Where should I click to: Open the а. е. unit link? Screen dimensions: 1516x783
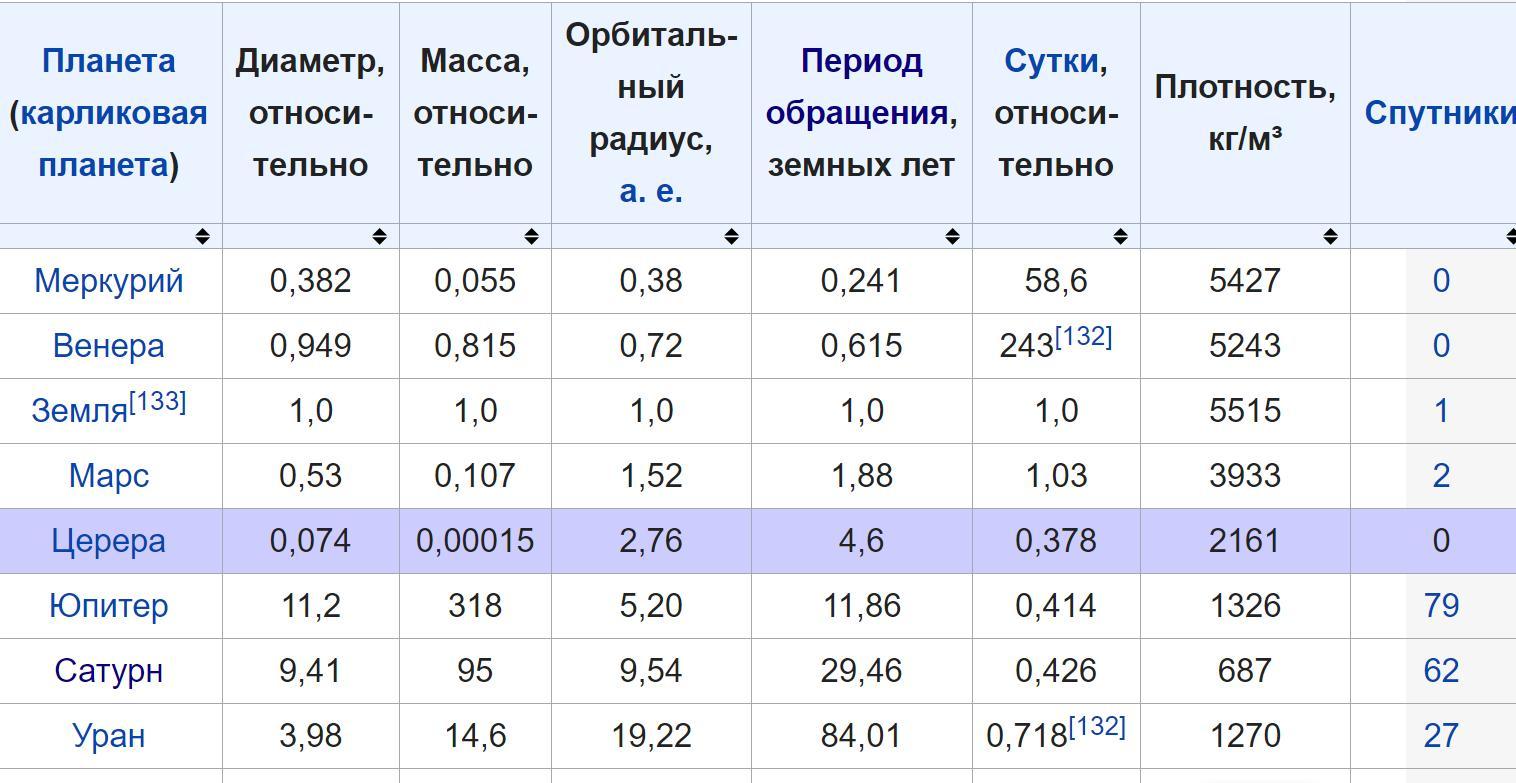(x=650, y=190)
